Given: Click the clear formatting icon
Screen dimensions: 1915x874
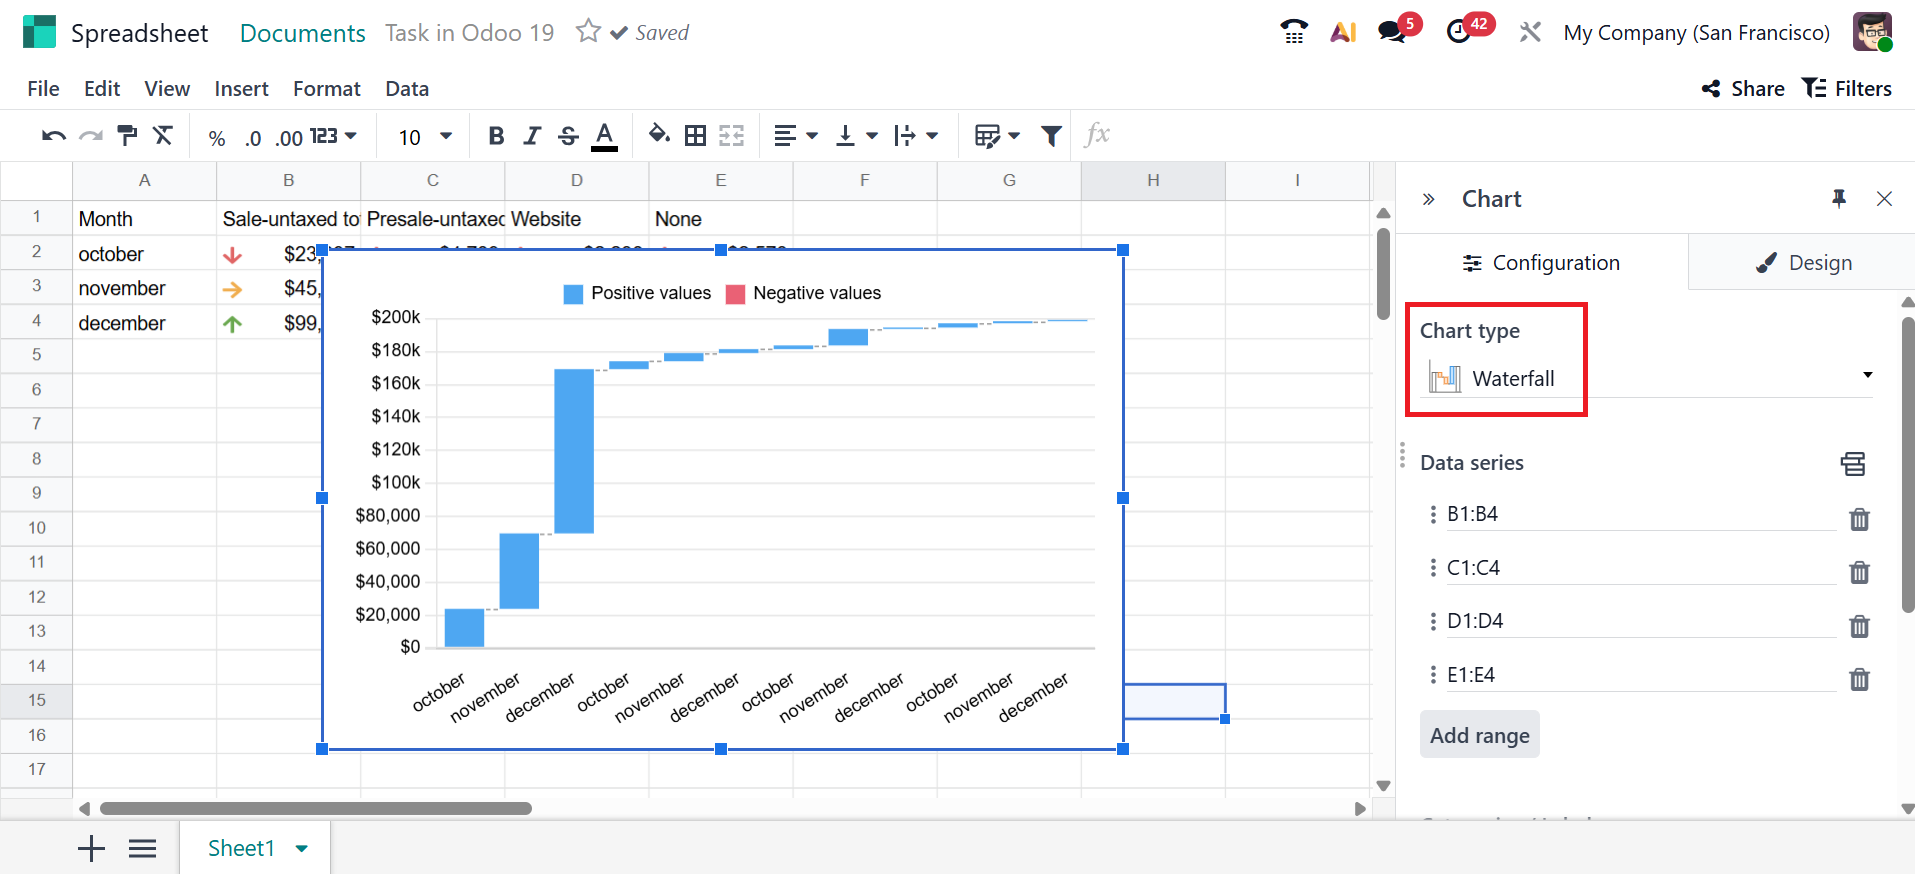Looking at the screenshot, I should click(x=163, y=136).
